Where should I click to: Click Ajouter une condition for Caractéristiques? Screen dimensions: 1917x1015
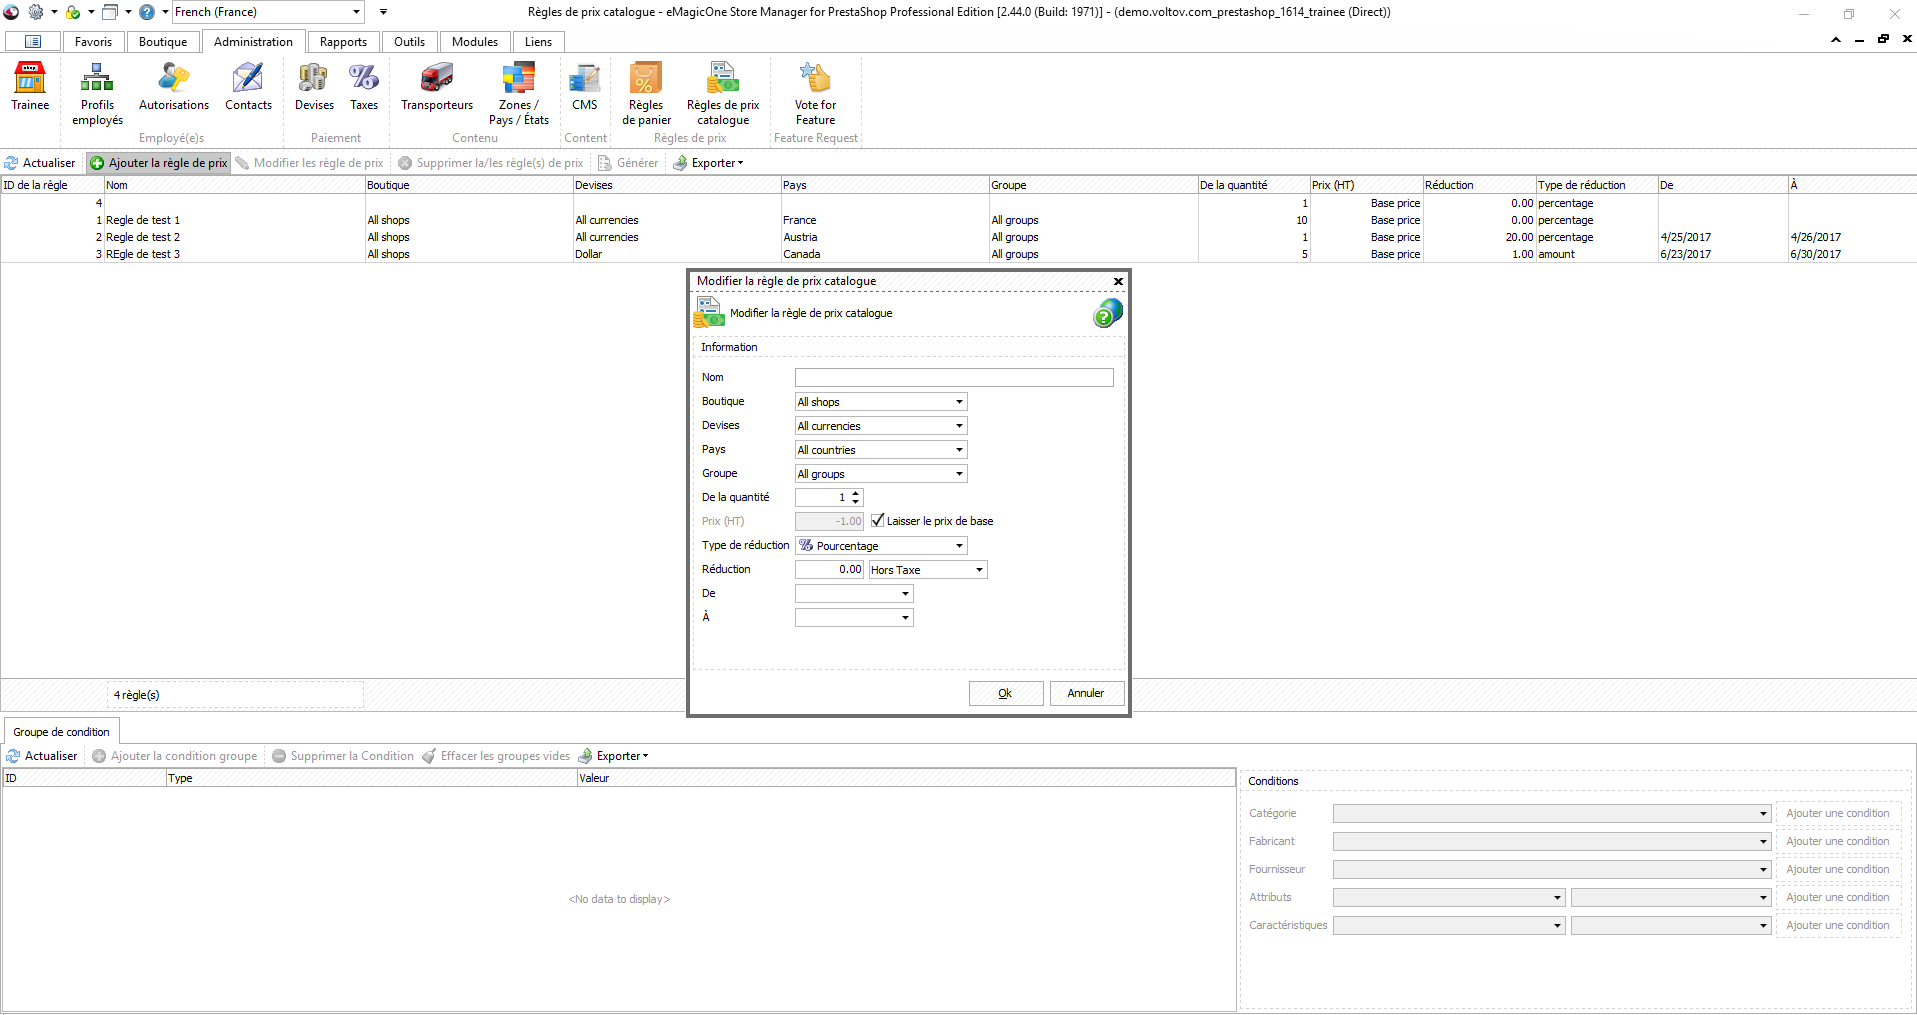(x=1838, y=925)
